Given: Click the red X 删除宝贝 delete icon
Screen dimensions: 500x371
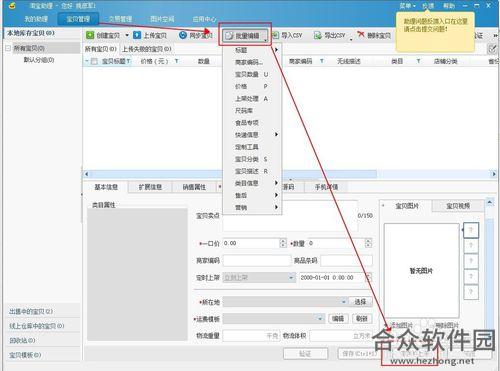Looking at the screenshot, I should (x=361, y=34).
